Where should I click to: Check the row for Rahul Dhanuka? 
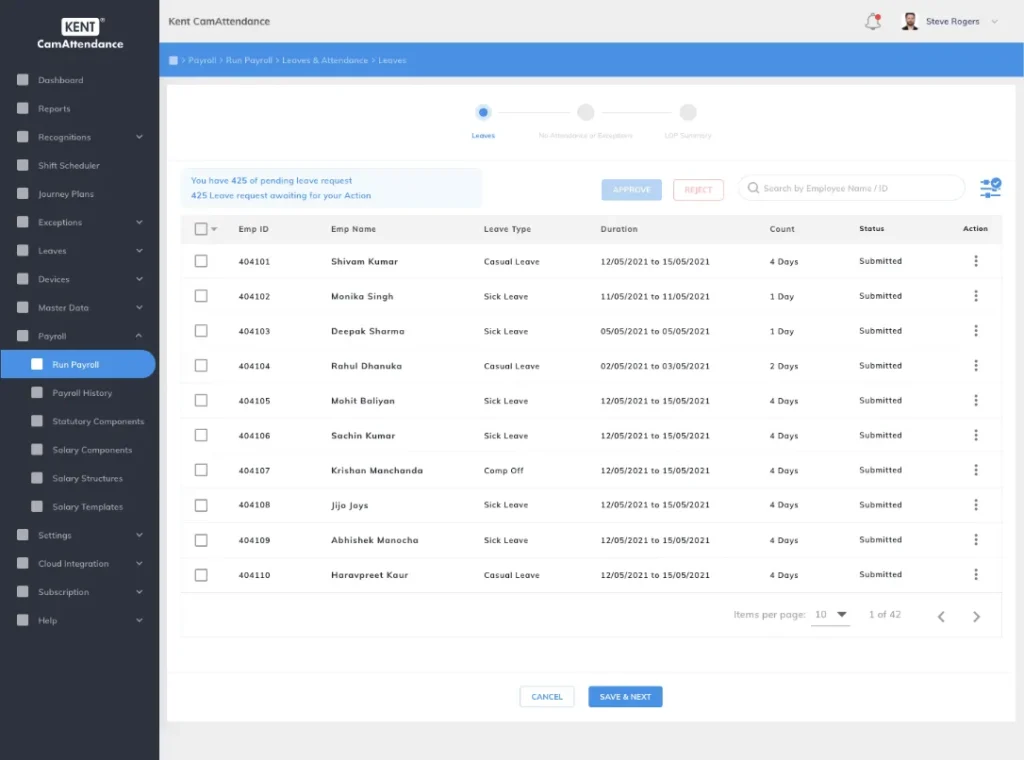coord(201,366)
